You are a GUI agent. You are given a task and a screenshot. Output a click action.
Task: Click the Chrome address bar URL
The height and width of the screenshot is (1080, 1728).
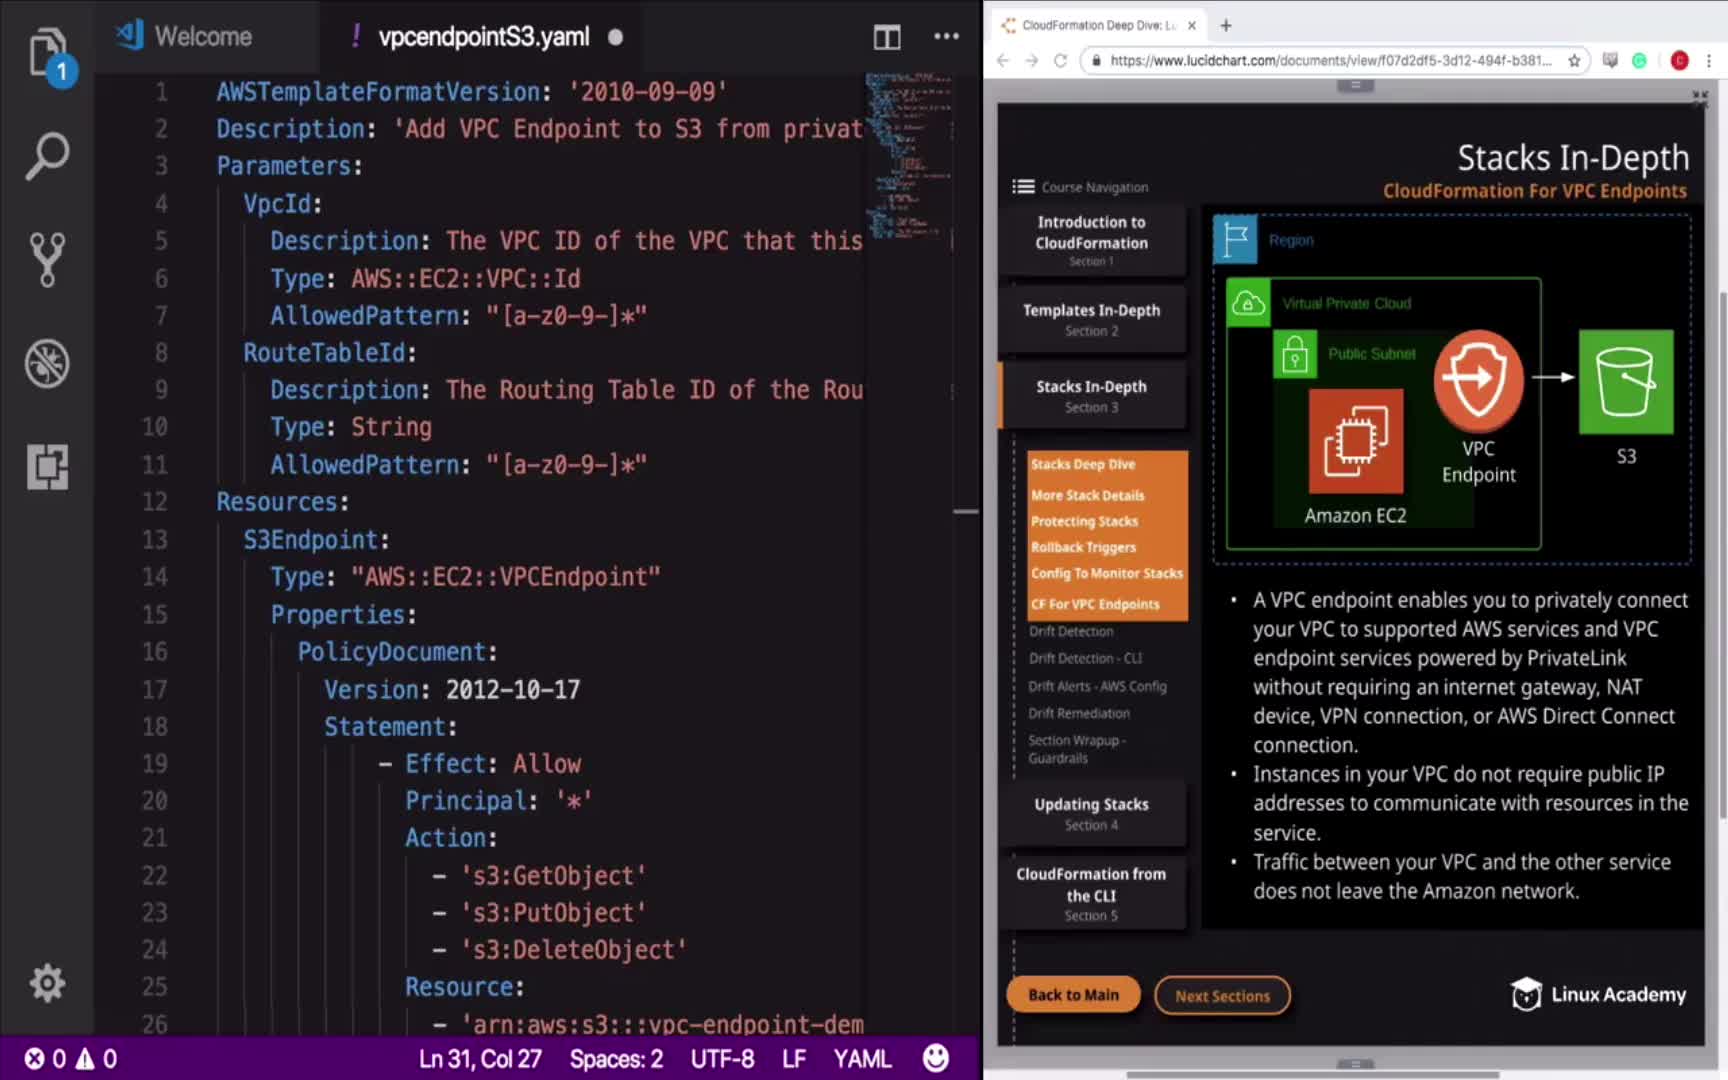1330,61
